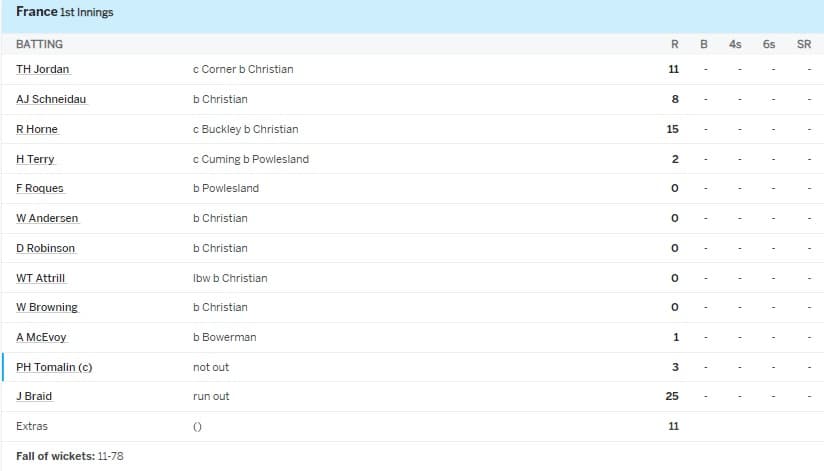Click the B balls column header
The image size is (824, 471).
(x=704, y=44)
